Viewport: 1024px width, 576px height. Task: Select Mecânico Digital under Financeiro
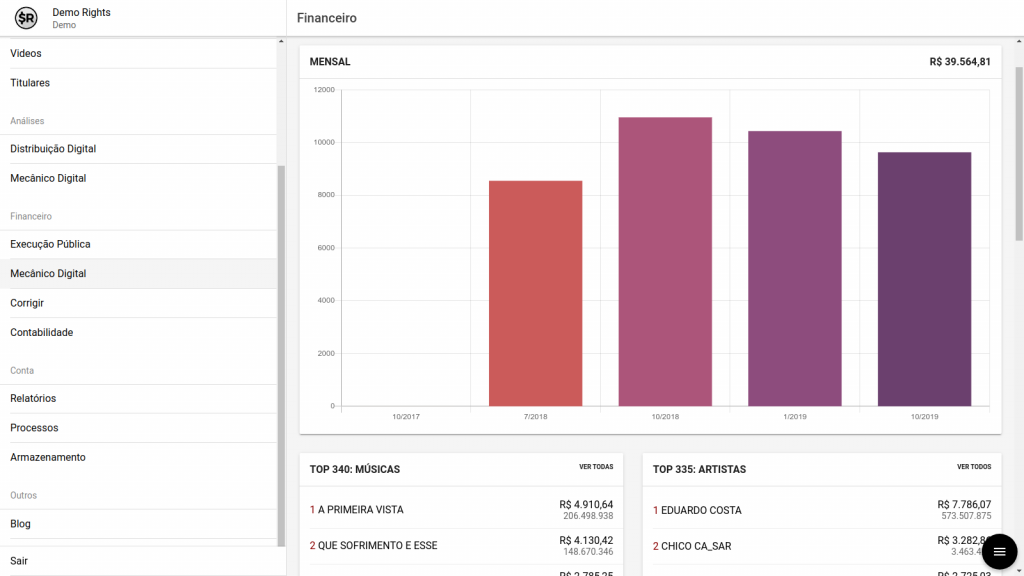click(x=48, y=273)
